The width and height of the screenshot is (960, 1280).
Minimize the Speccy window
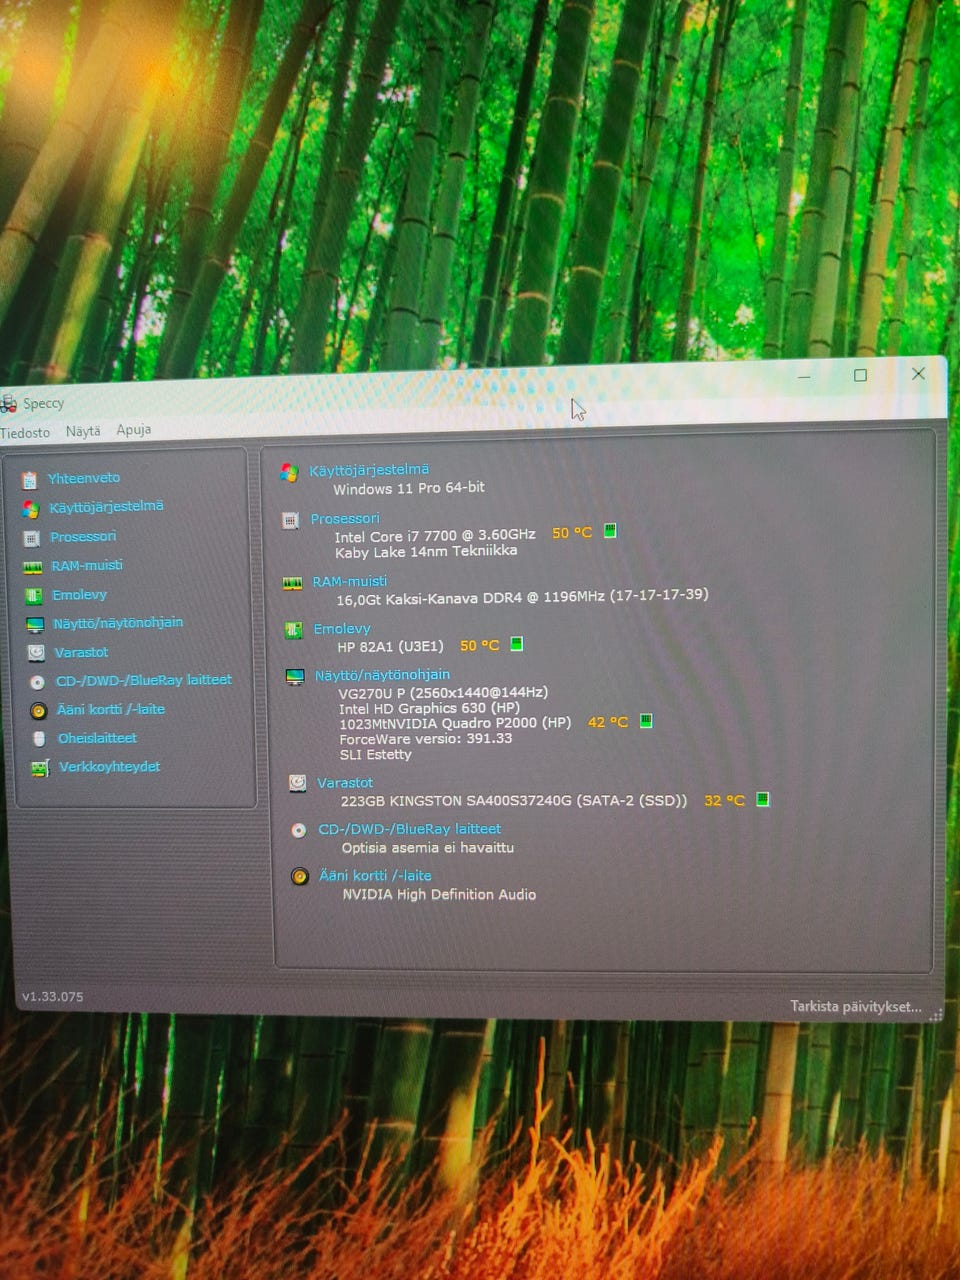point(804,376)
